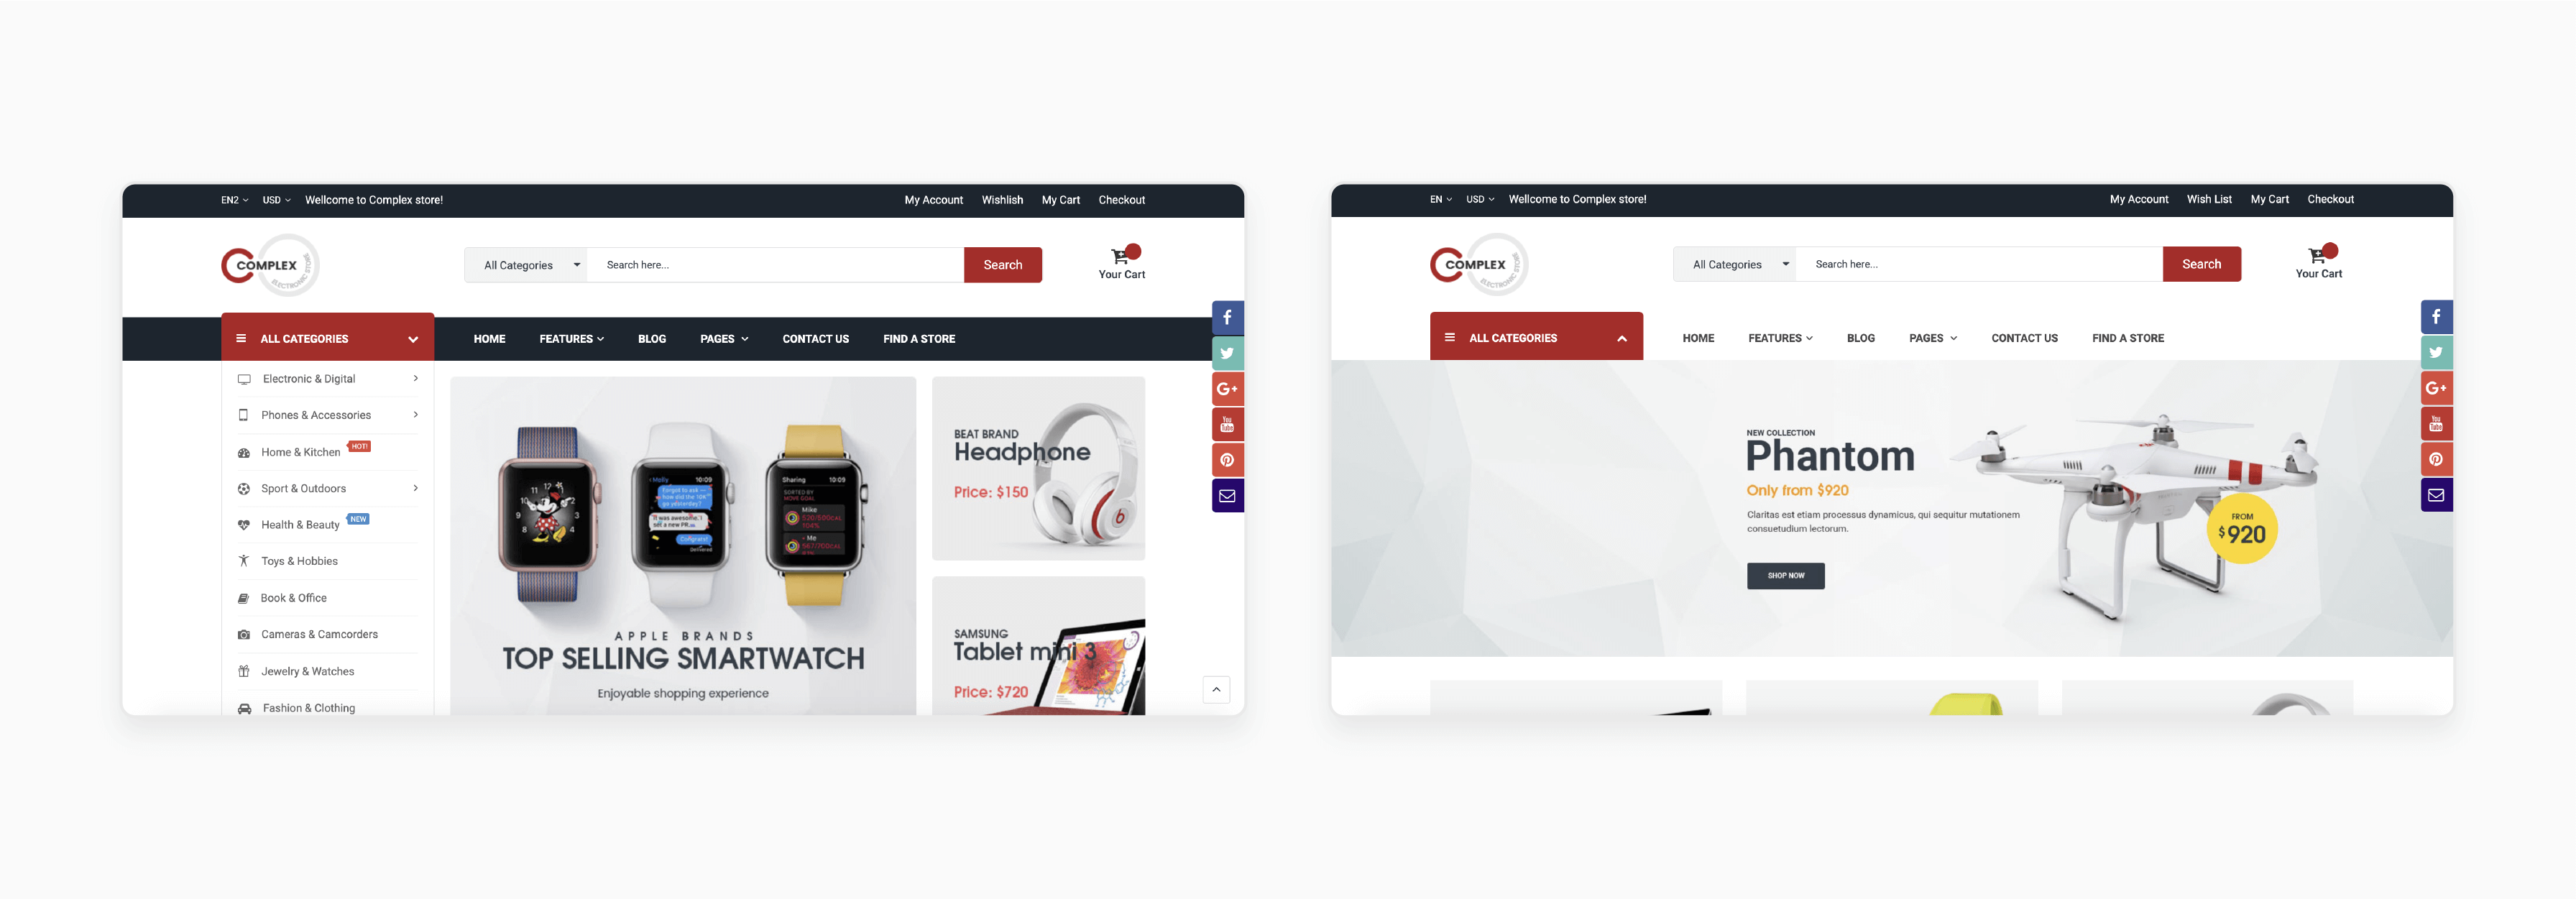Click the CONTACT US menu item
The width and height of the screenshot is (2576, 899).
tap(815, 338)
